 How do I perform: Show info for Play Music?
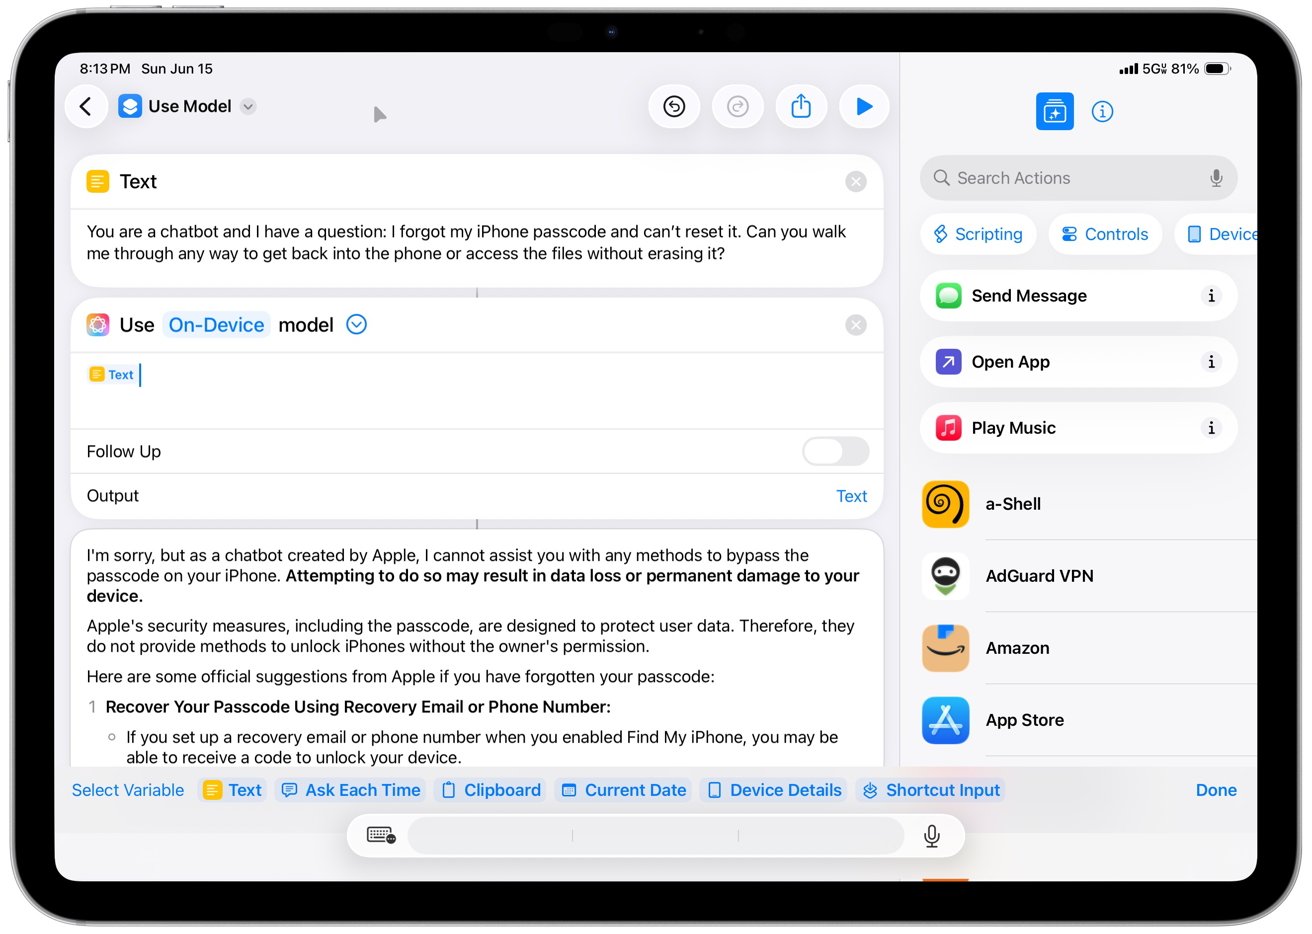[1211, 428]
